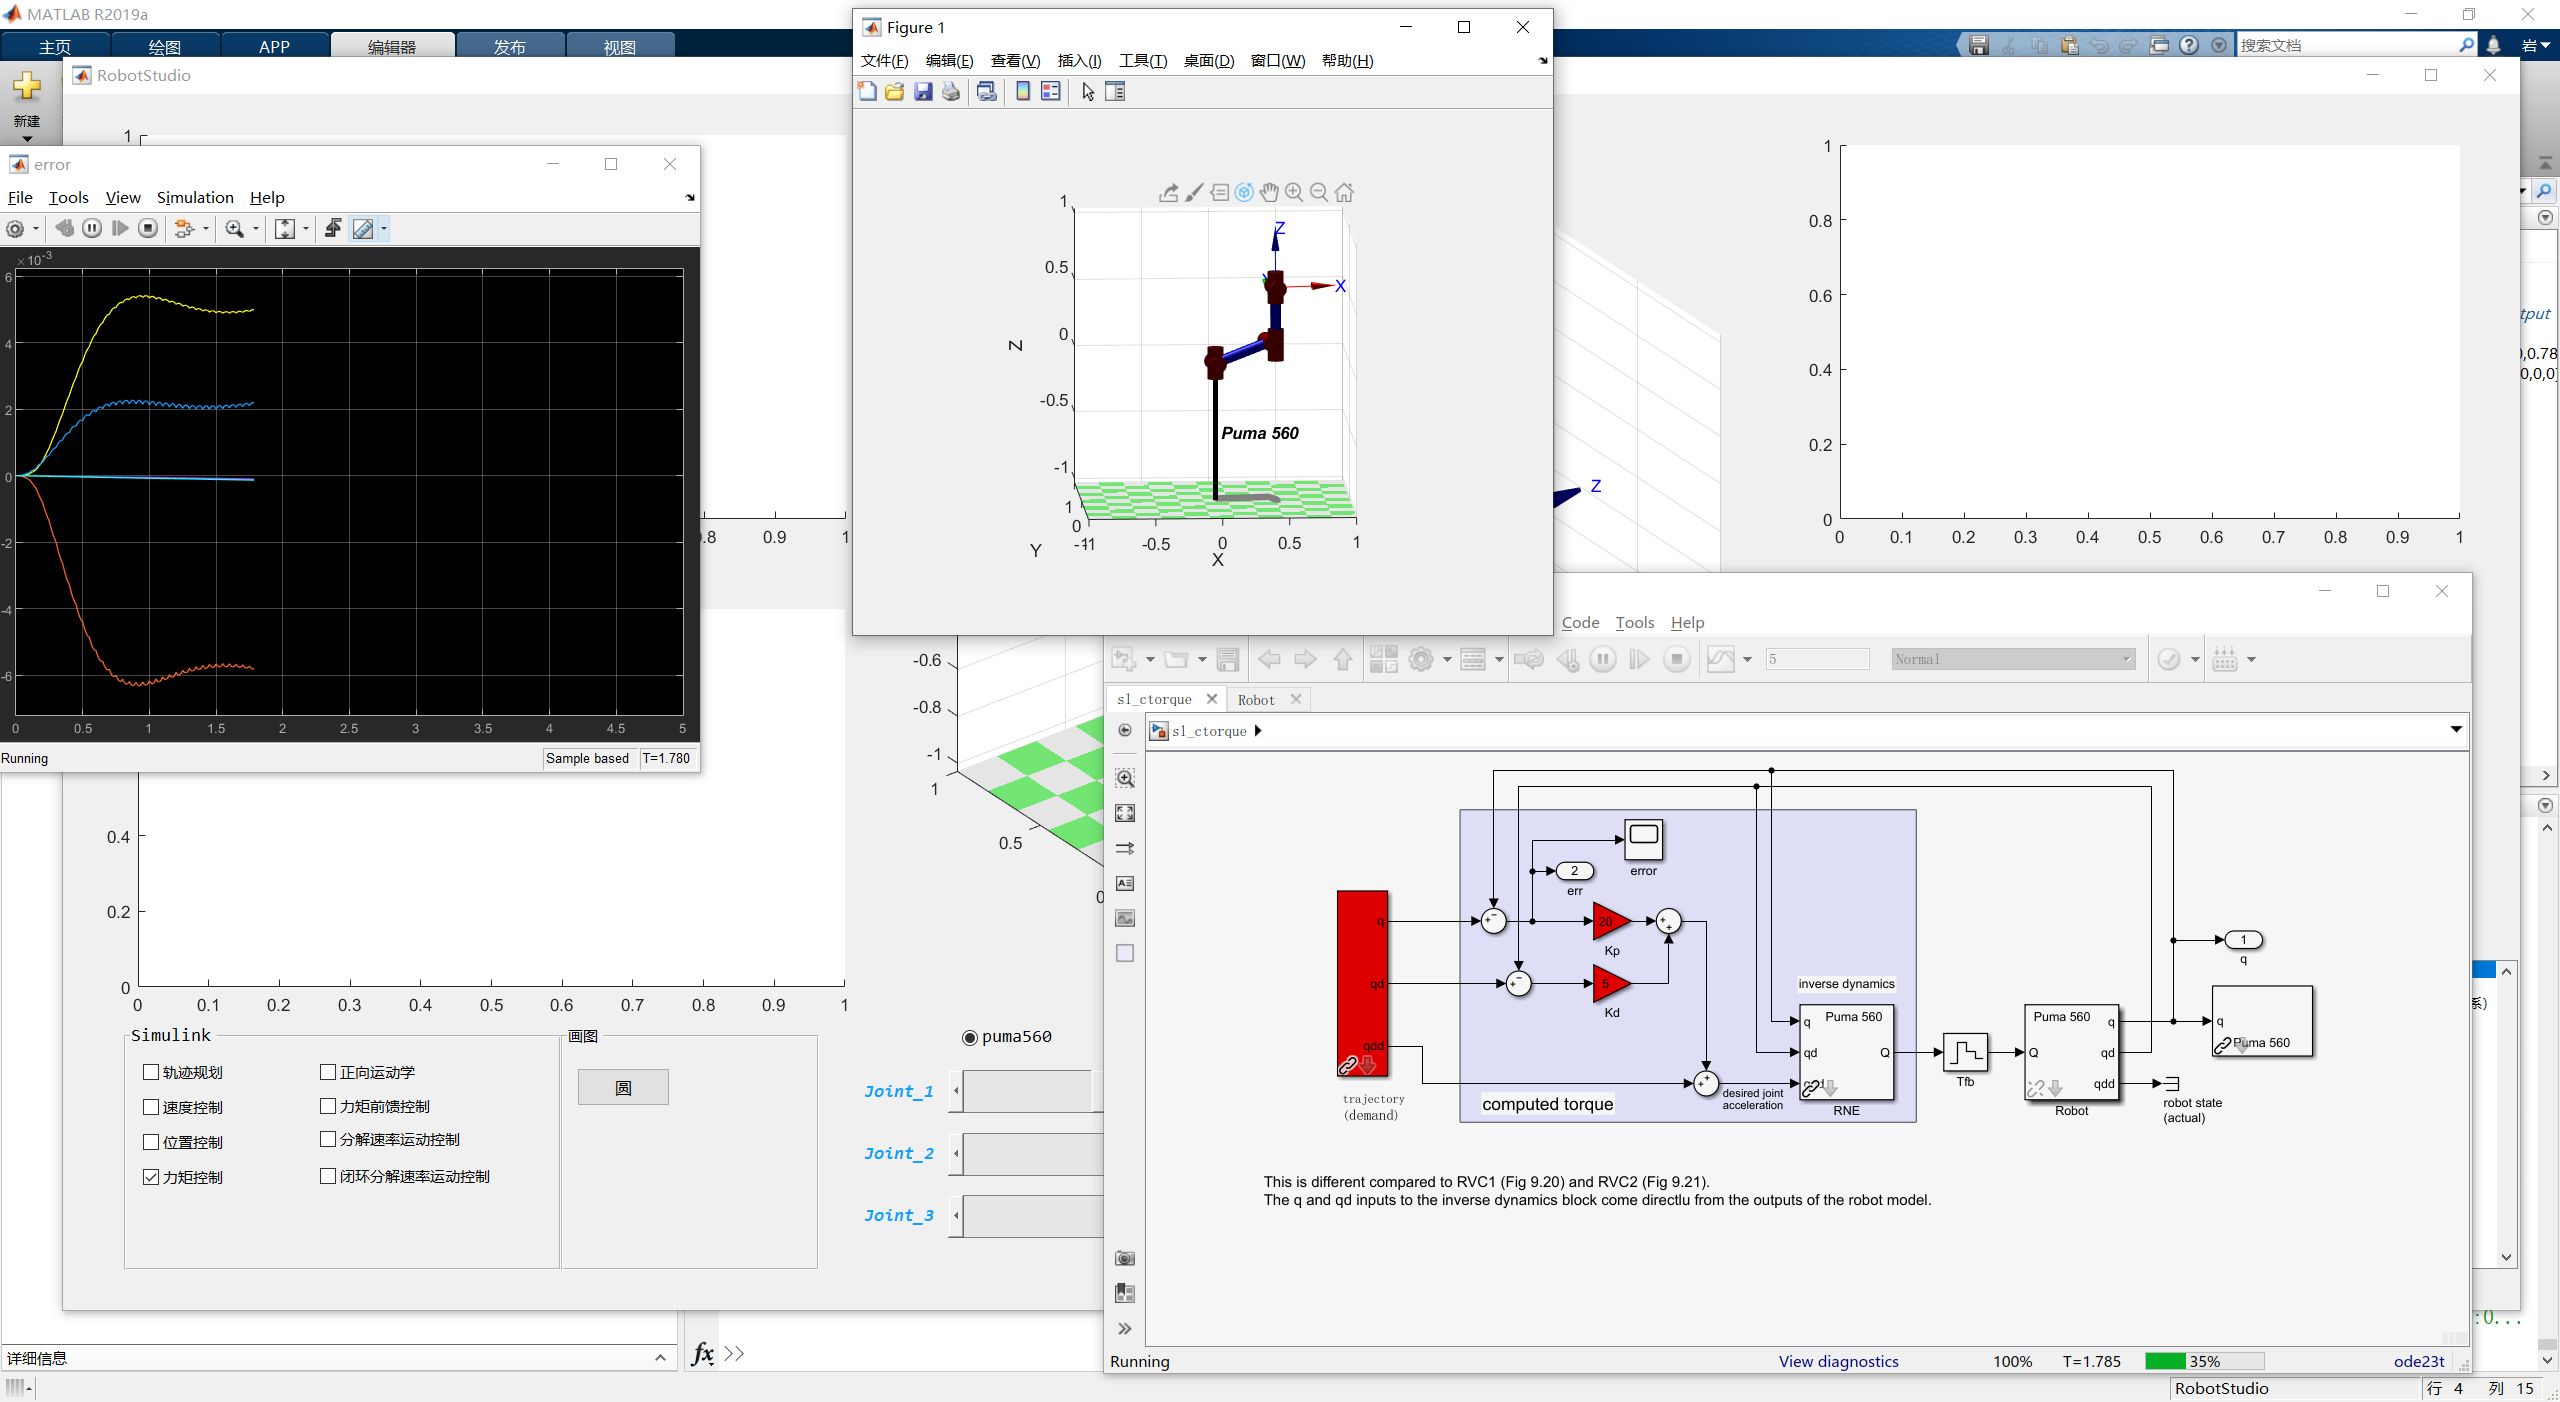Open 工具(T) menu in Figure 1
The height and width of the screenshot is (1402, 2560).
[x=1143, y=61]
